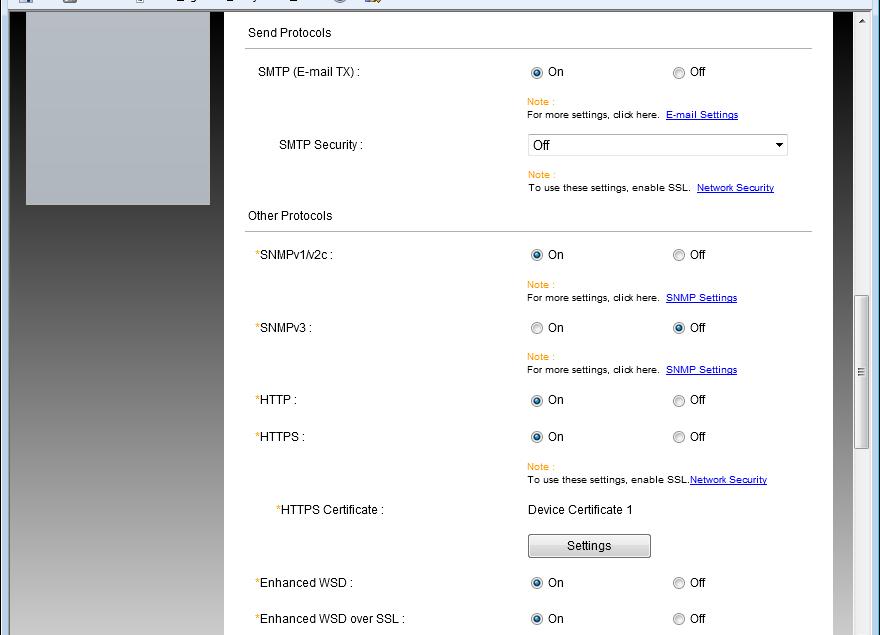Enable Enhanced WSD On
This screenshot has width=880, height=635.
click(537, 583)
